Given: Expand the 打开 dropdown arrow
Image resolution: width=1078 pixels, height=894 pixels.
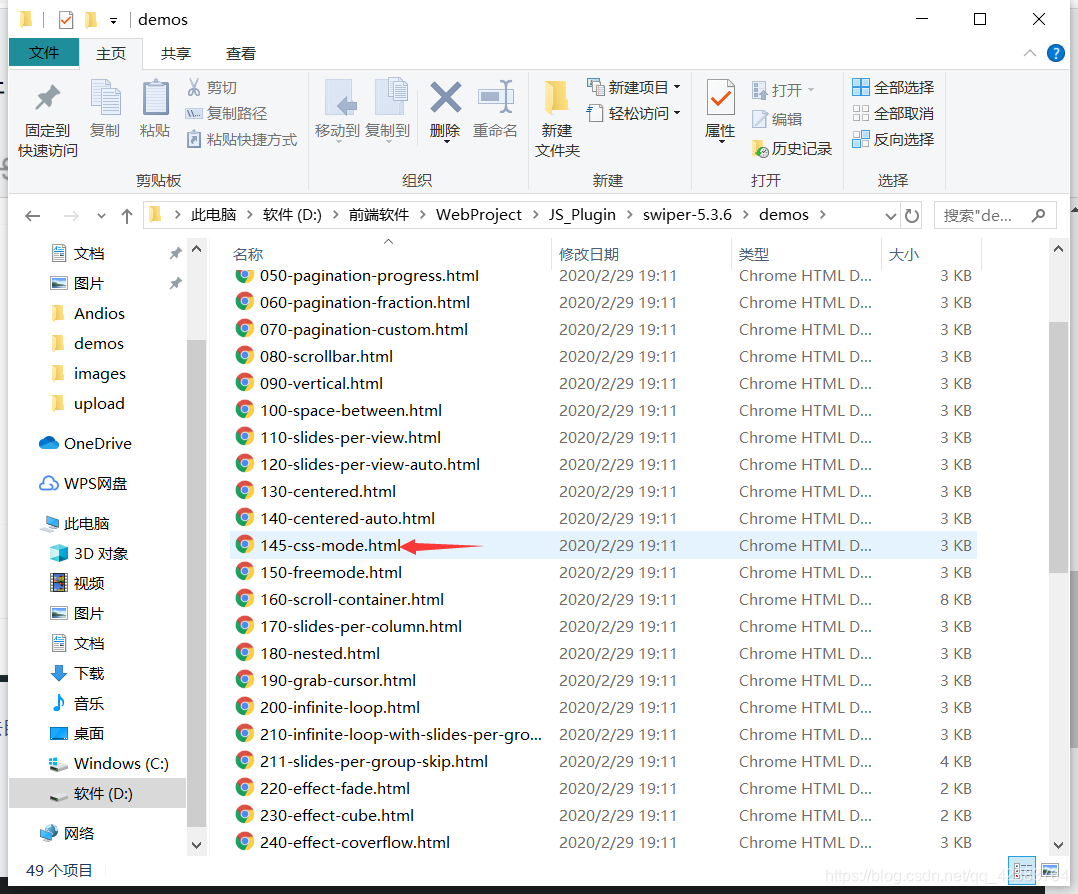Looking at the screenshot, I should (x=811, y=90).
